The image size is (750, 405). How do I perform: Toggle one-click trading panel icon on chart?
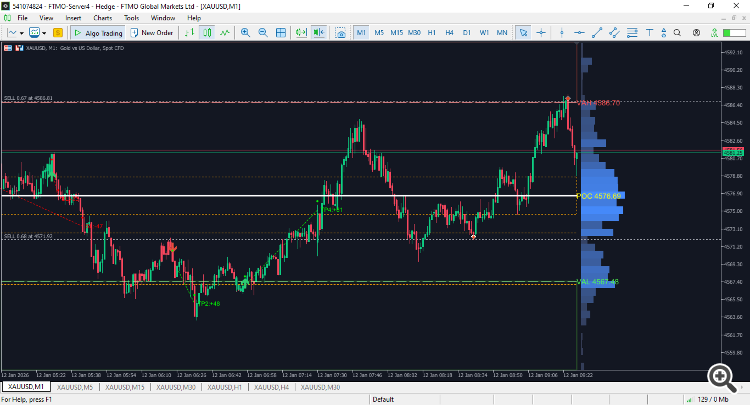click(x=8, y=48)
